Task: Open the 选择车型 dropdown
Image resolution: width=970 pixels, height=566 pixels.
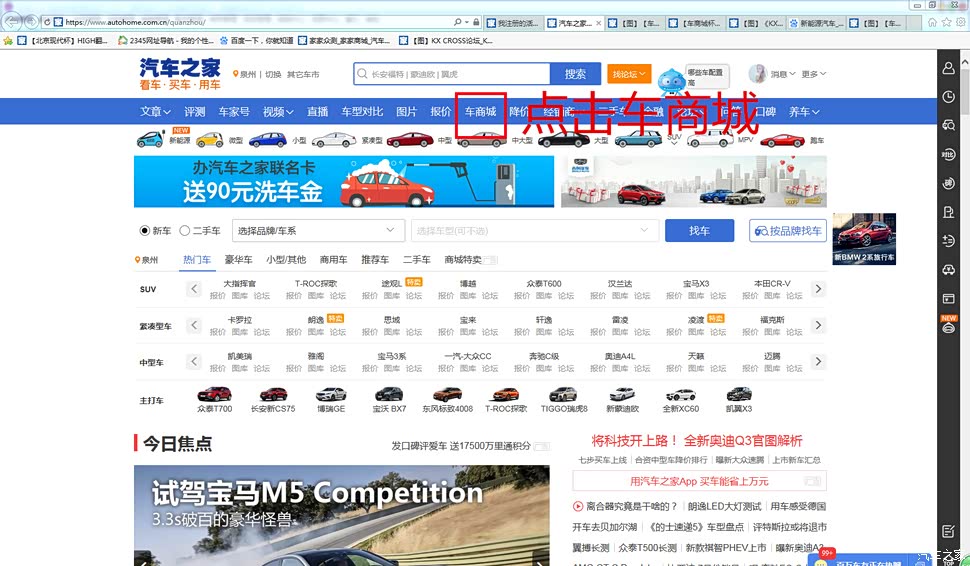Action: tap(534, 230)
